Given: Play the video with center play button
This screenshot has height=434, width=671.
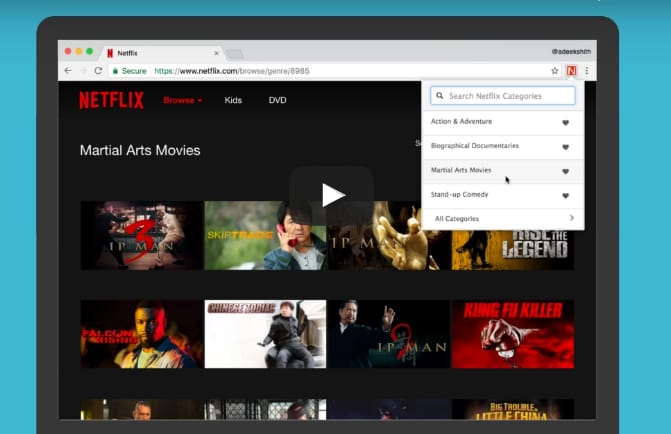Looking at the screenshot, I should pos(332,195).
